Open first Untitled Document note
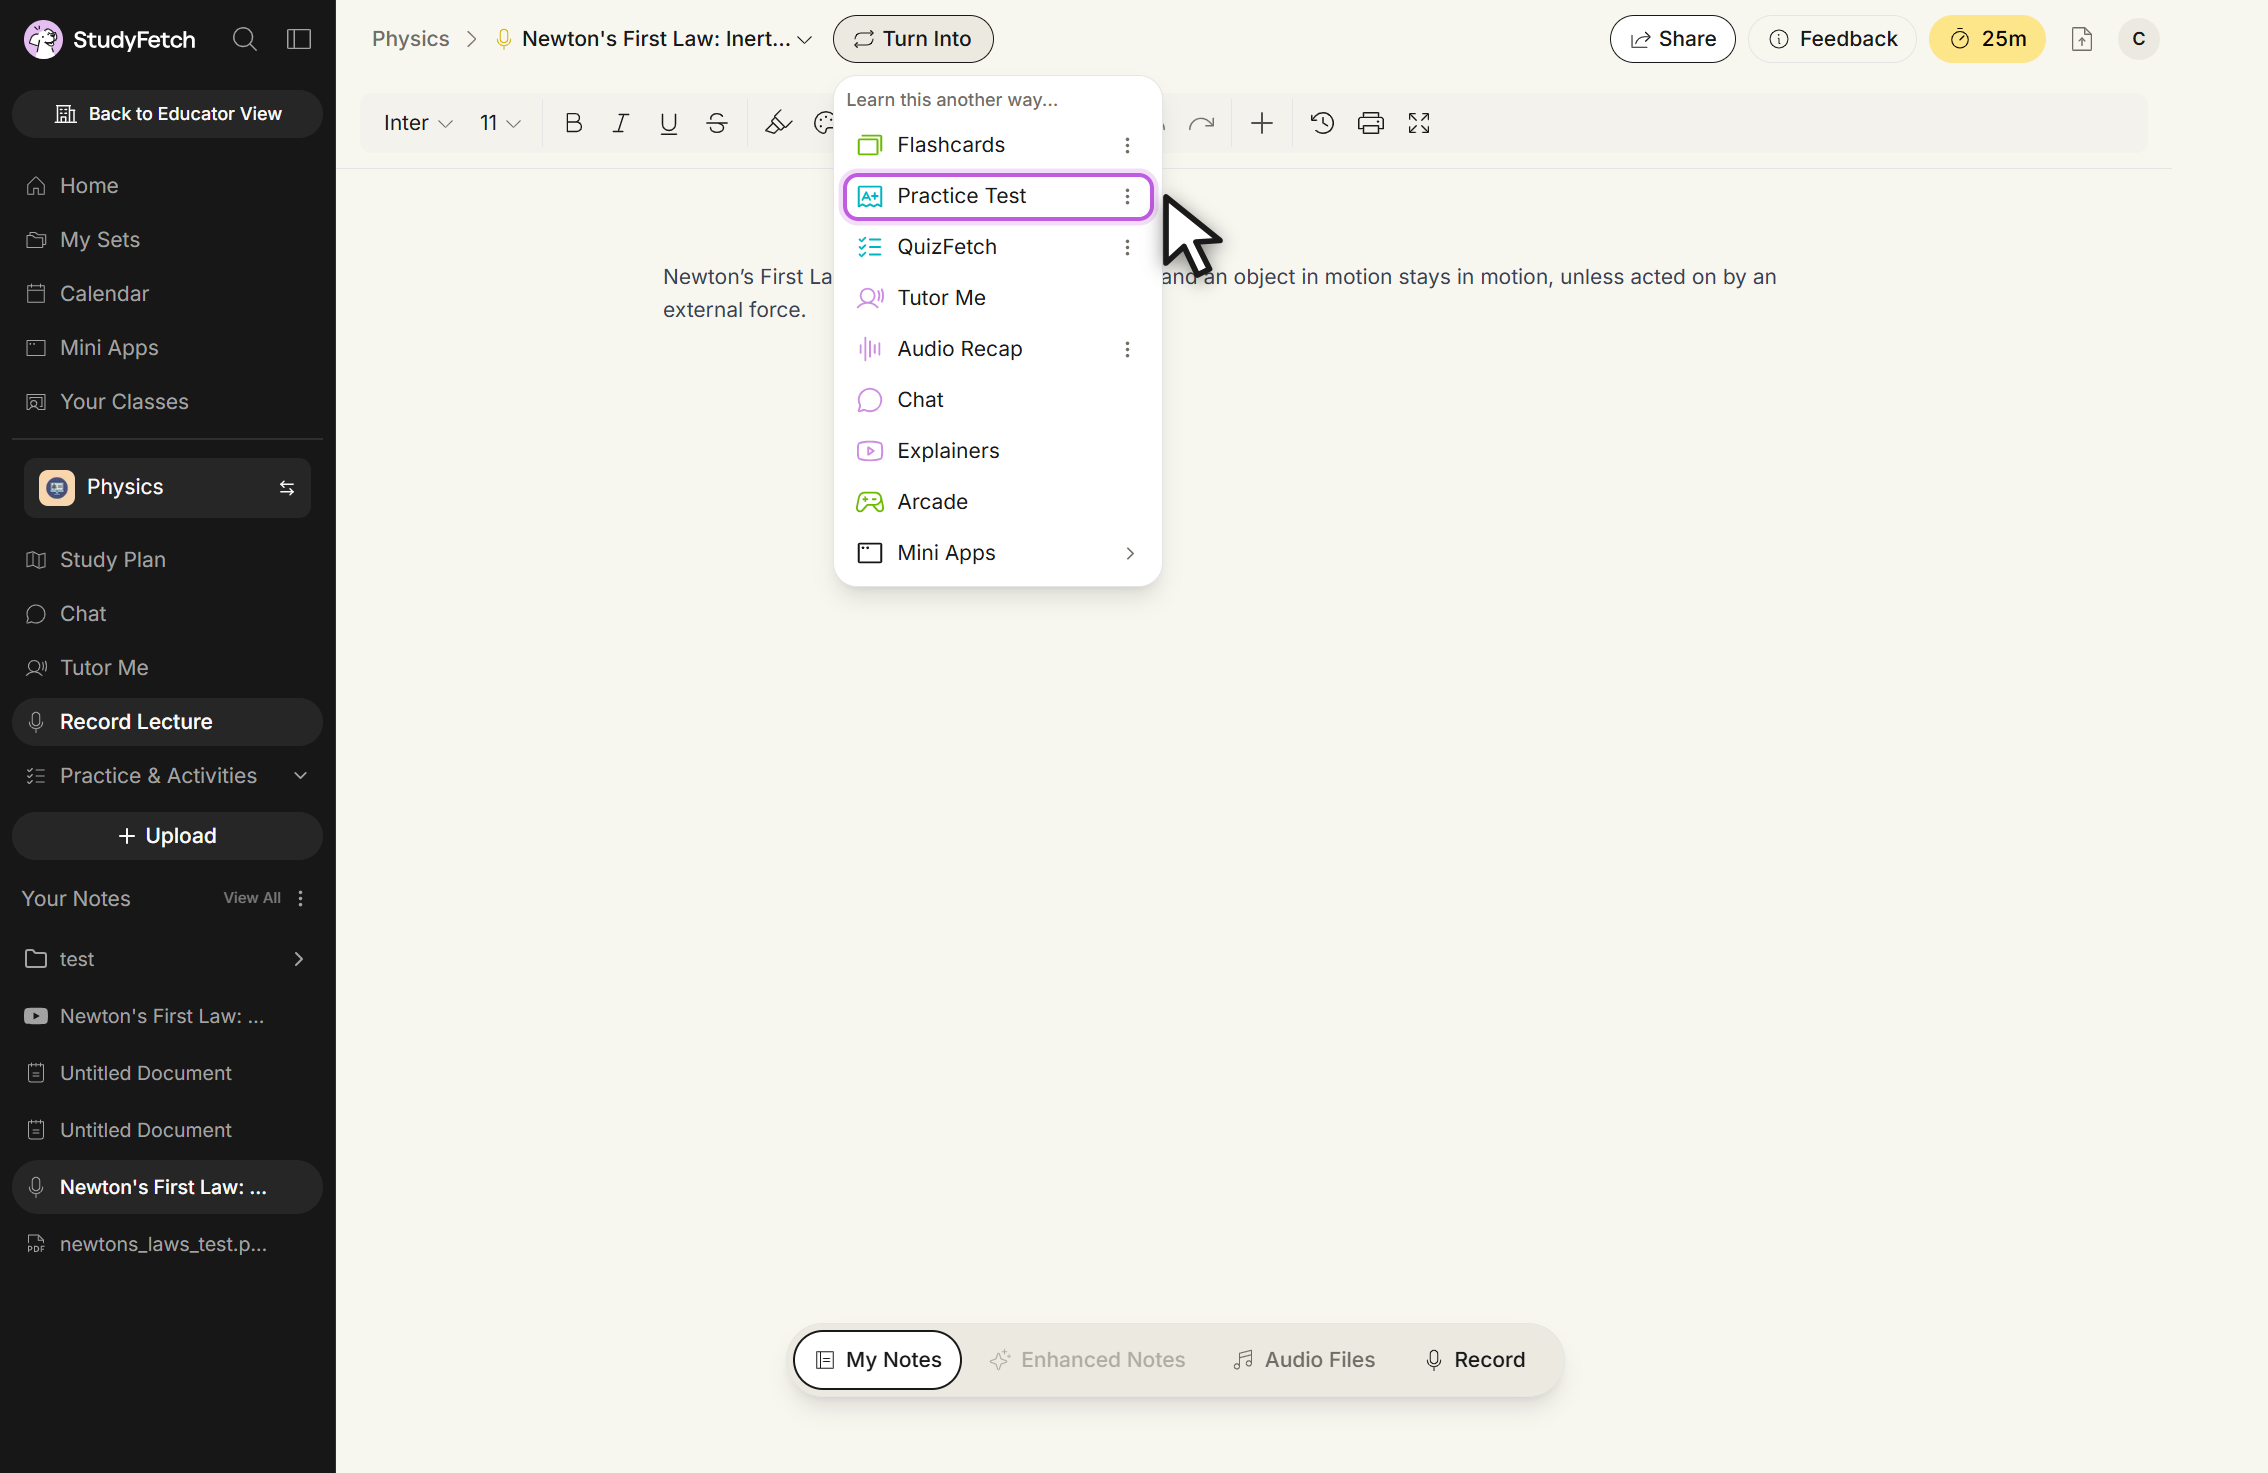The image size is (2268, 1473). click(167, 1073)
